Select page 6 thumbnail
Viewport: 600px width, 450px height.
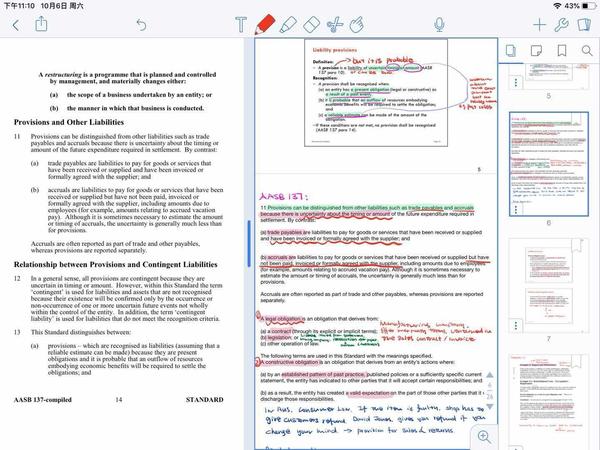click(549, 164)
